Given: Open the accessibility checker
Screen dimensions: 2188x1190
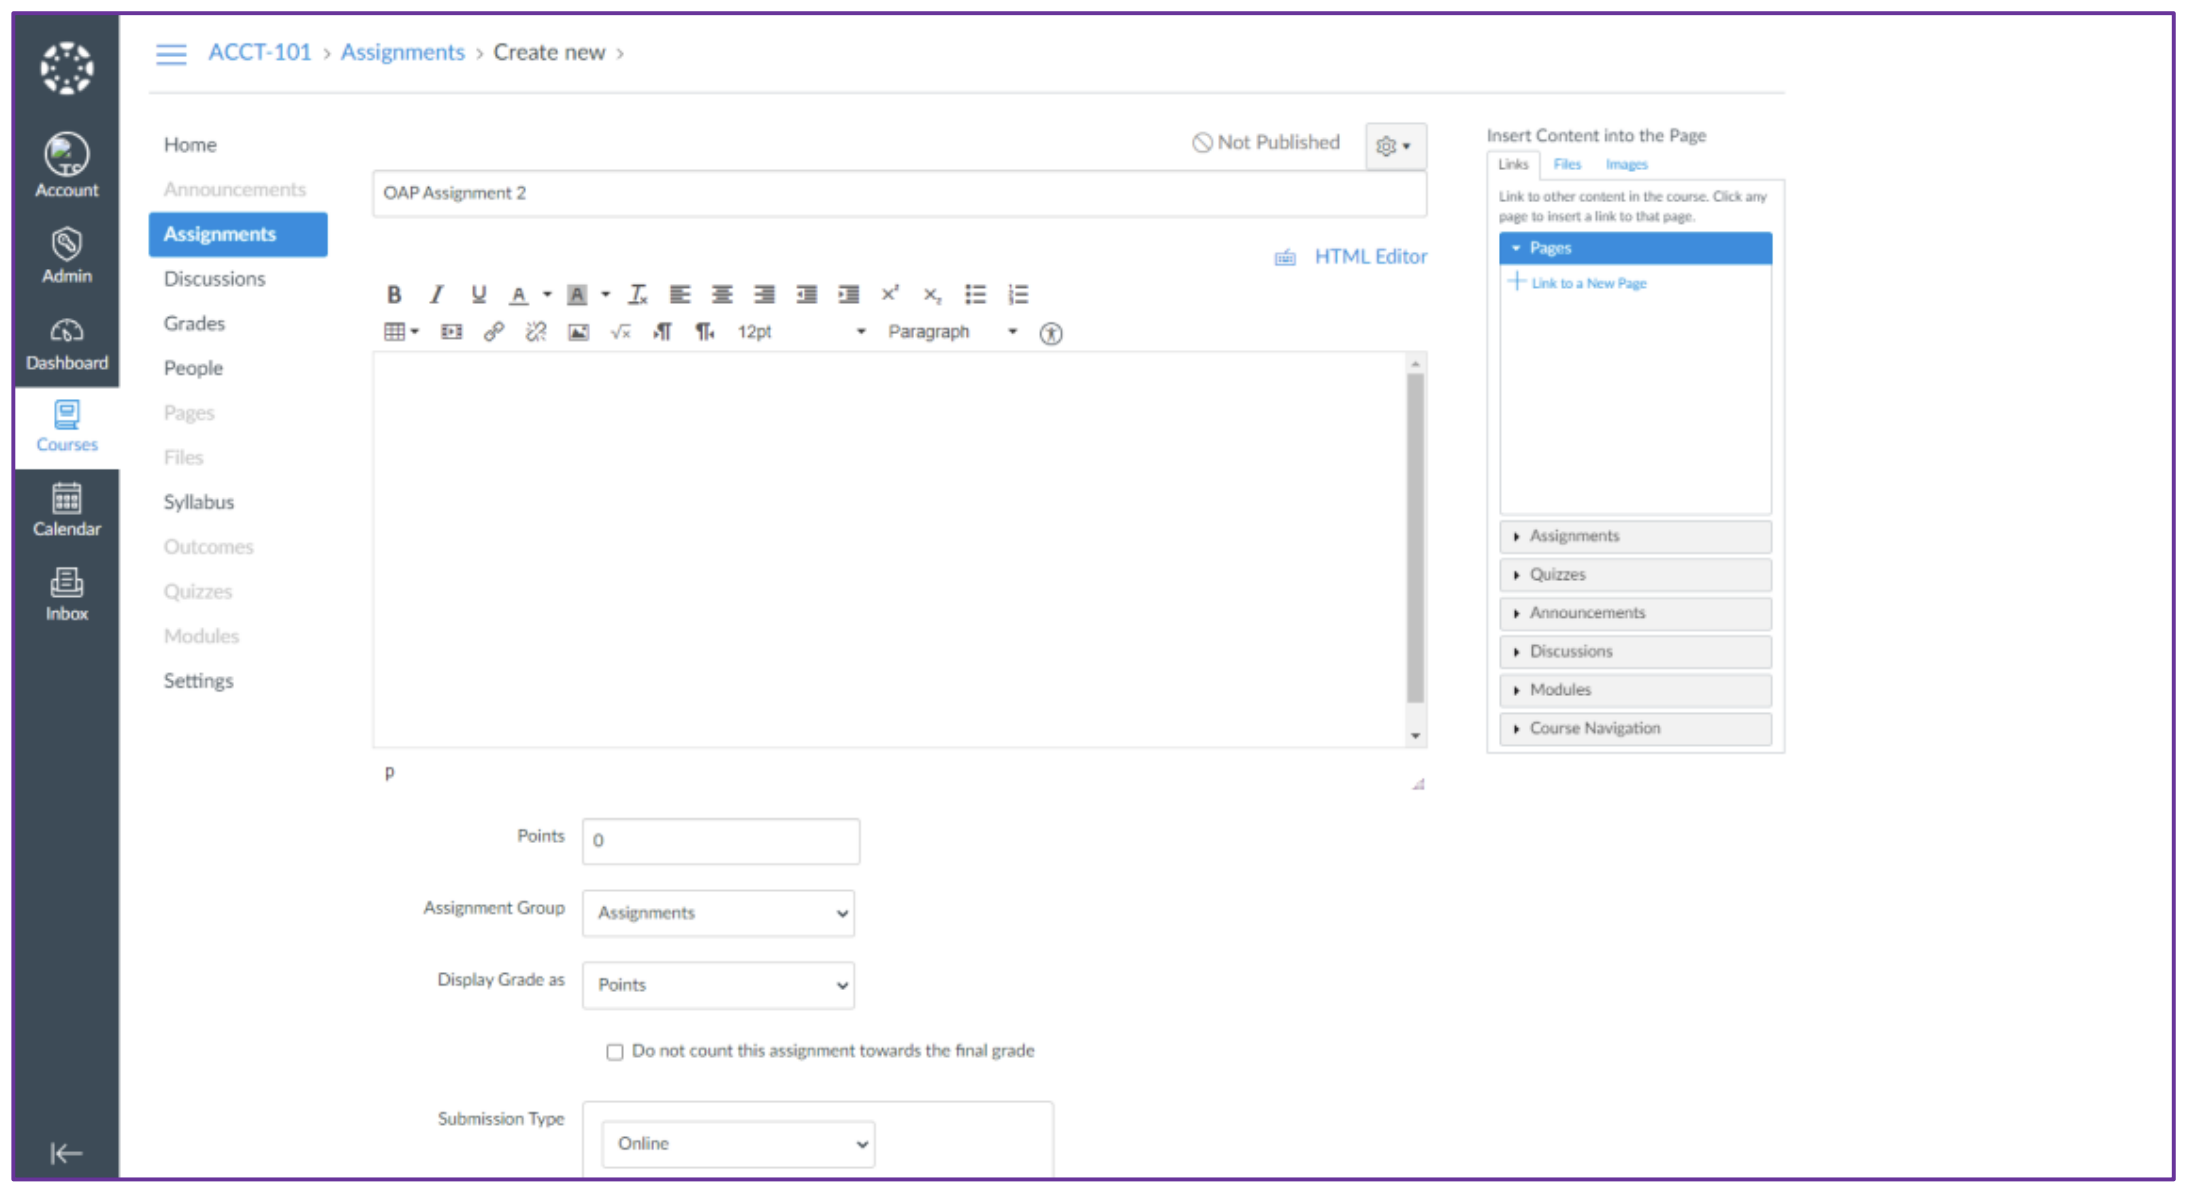Looking at the screenshot, I should coord(1050,333).
